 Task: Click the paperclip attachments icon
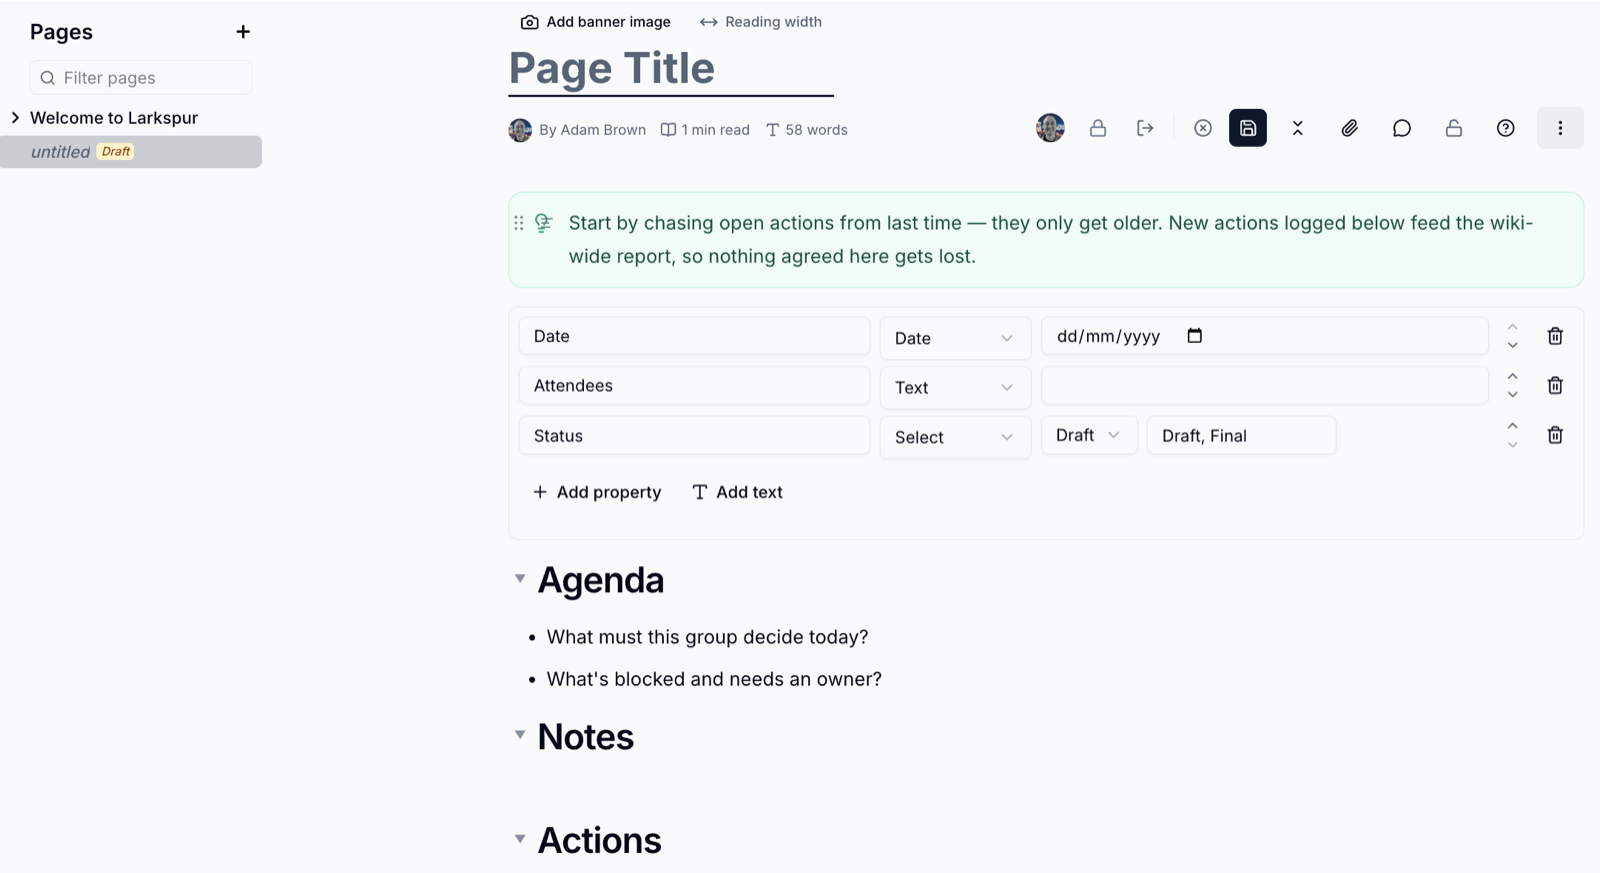(x=1350, y=128)
